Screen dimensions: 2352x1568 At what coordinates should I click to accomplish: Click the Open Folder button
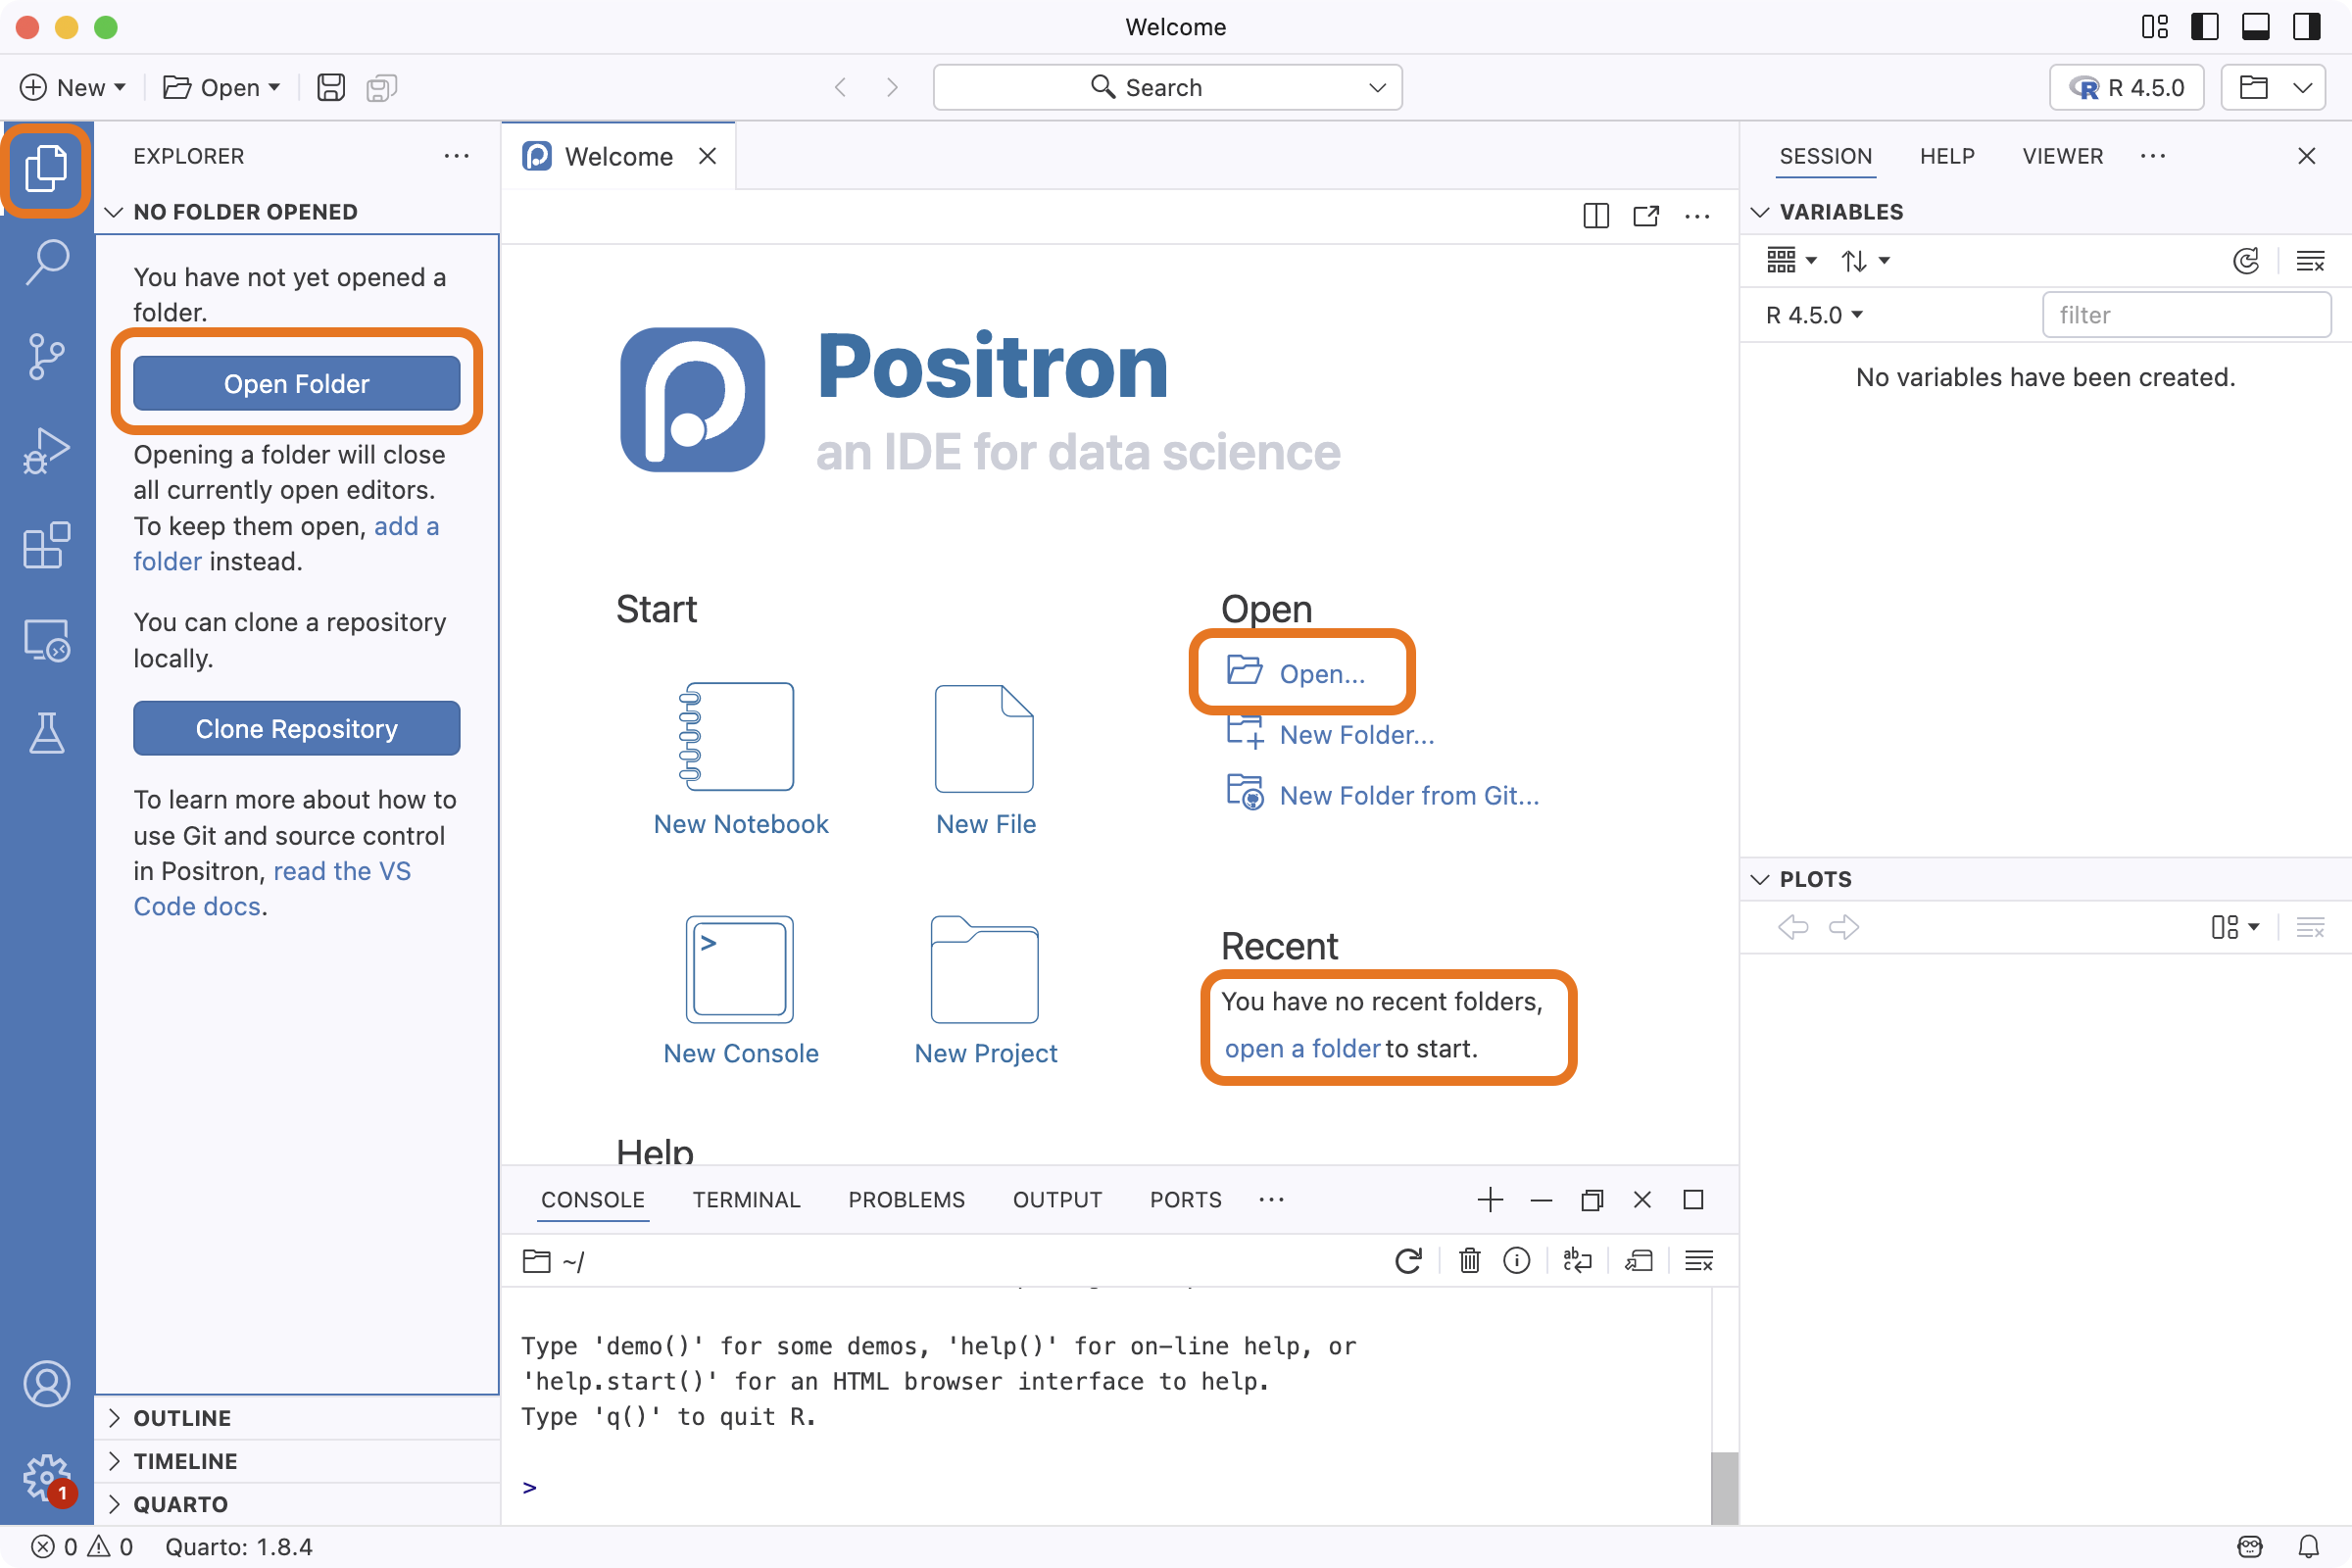[296, 383]
